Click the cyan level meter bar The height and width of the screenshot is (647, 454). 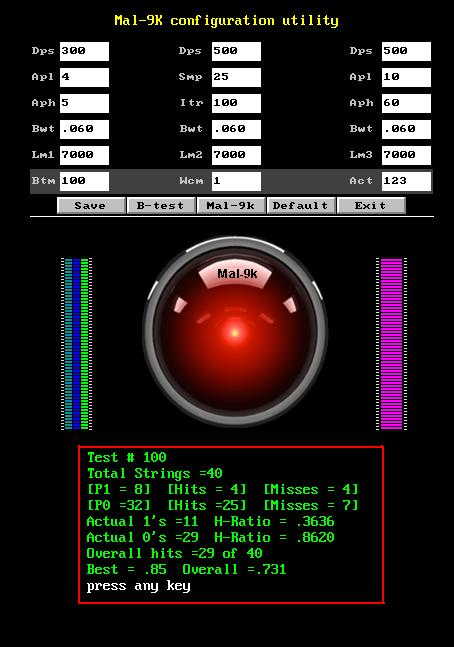(69, 344)
